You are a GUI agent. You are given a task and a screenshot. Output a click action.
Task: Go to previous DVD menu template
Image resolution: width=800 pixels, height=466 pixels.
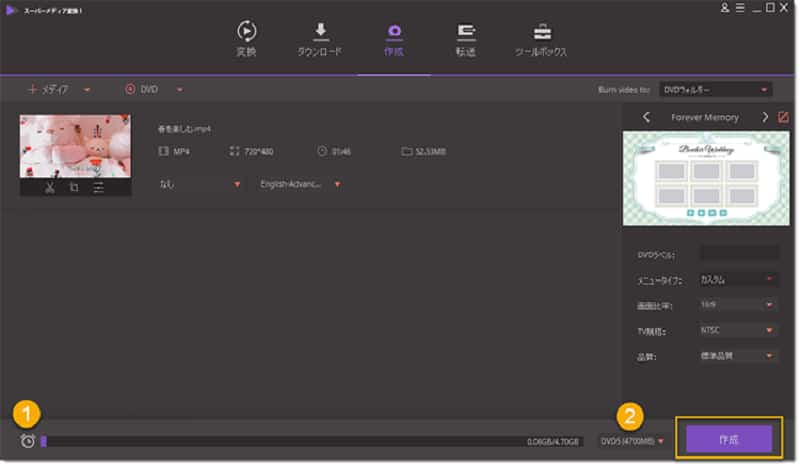click(x=646, y=117)
